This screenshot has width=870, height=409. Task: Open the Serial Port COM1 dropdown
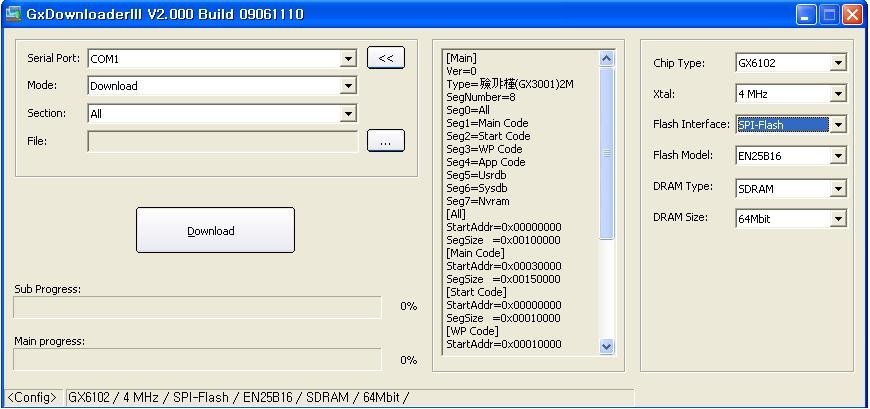[348, 59]
